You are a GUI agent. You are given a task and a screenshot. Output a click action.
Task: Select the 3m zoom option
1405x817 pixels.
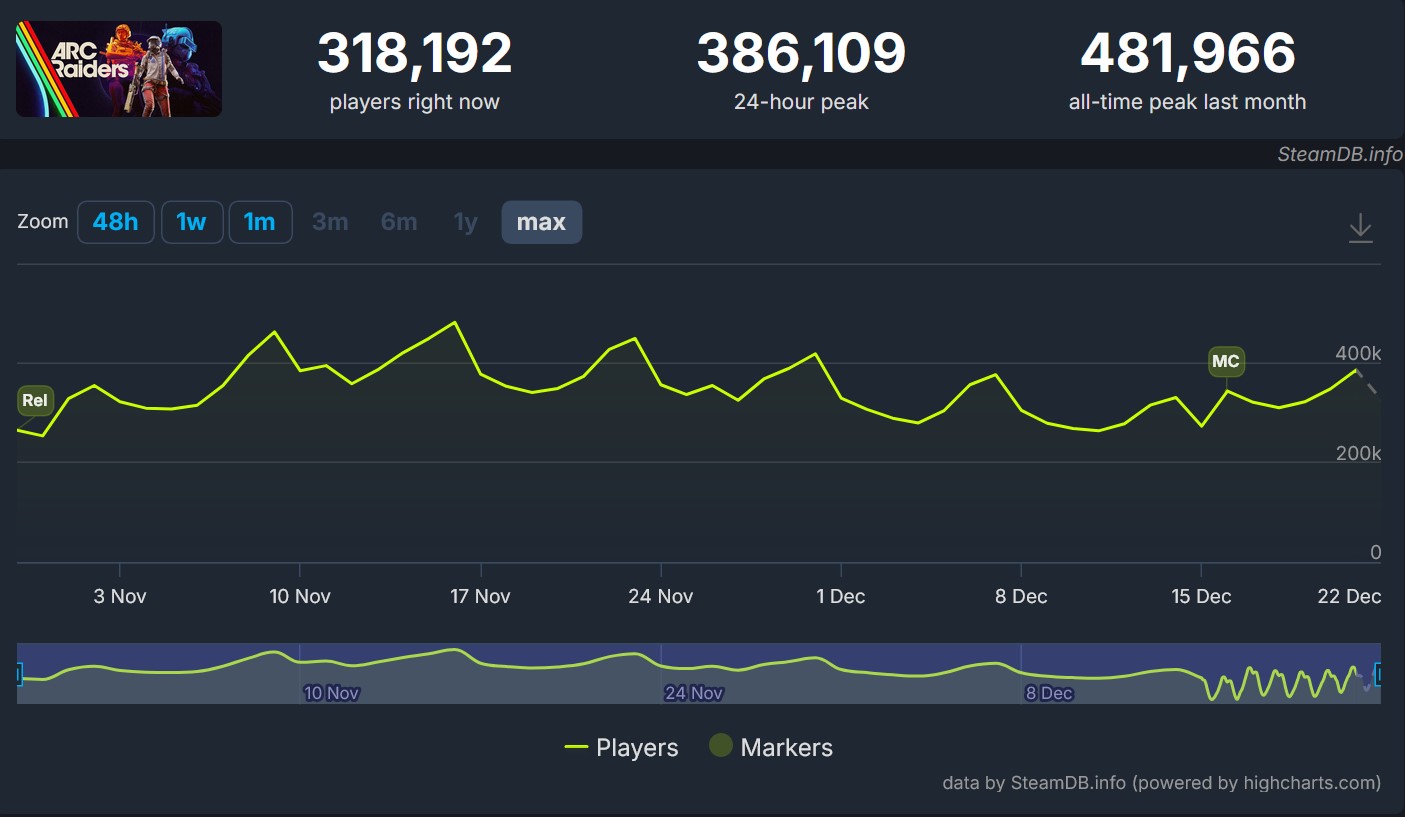tap(330, 222)
